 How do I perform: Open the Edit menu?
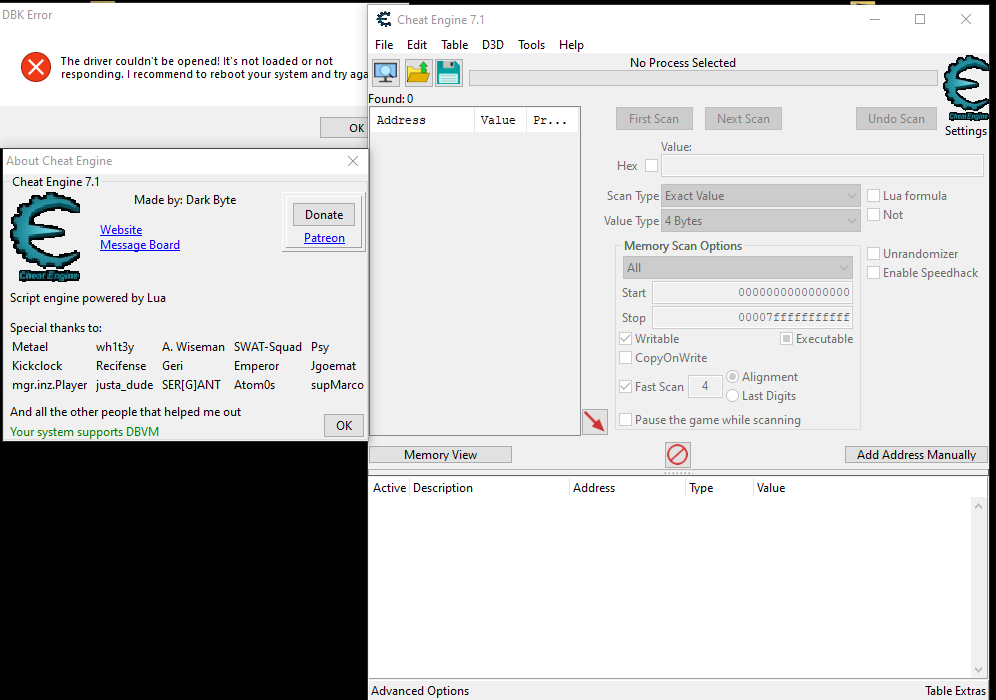coord(417,44)
